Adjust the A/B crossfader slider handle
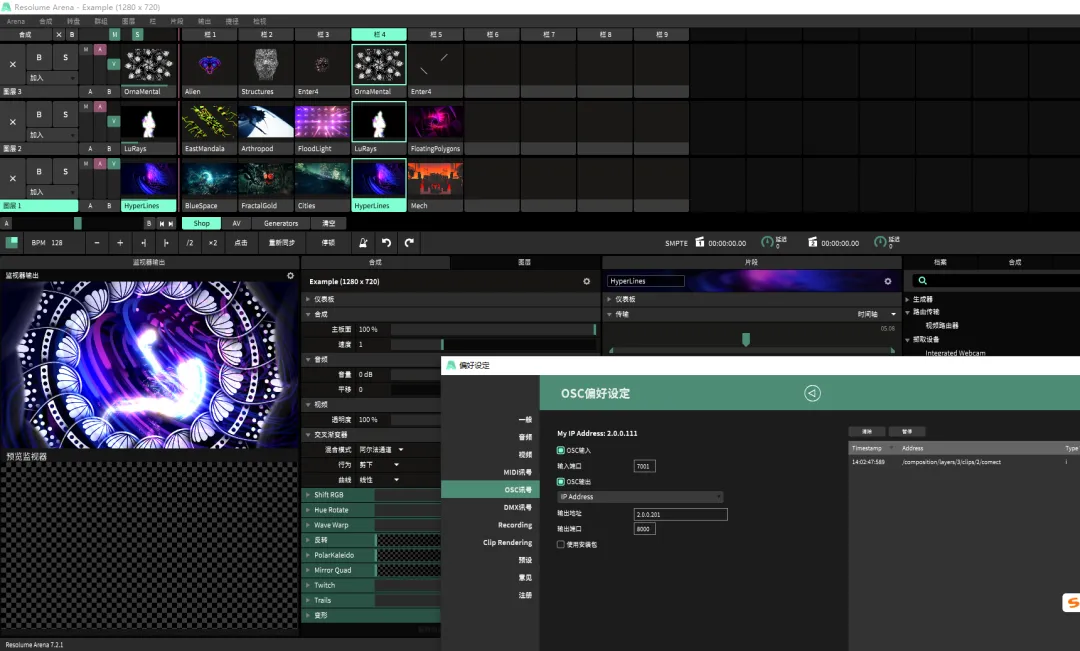 tap(78, 223)
